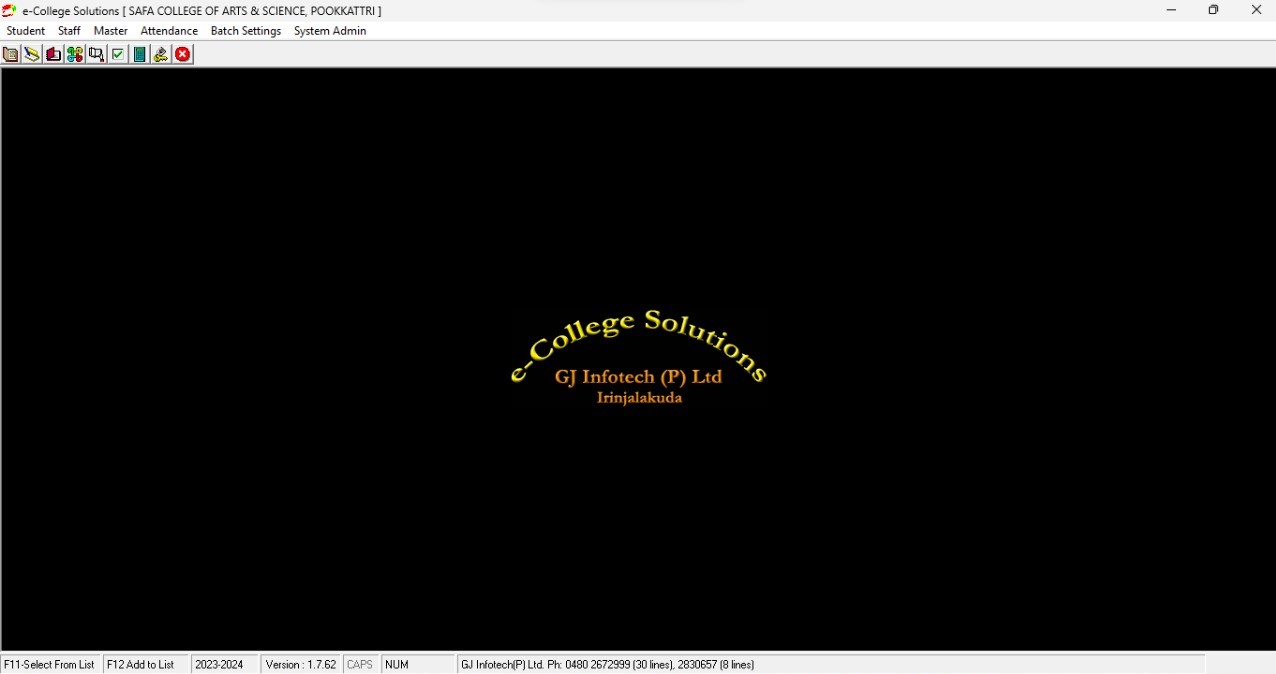Image resolution: width=1276 pixels, height=674 pixels.
Task: Open the Master menu
Action: [111, 31]
